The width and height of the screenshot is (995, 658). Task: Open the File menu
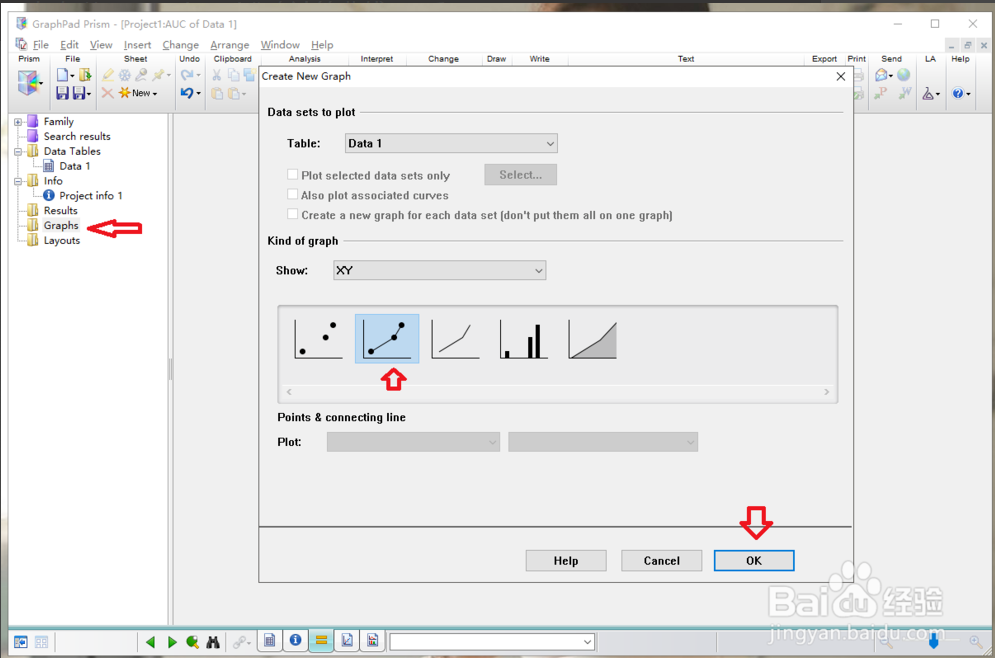(41, 44)
